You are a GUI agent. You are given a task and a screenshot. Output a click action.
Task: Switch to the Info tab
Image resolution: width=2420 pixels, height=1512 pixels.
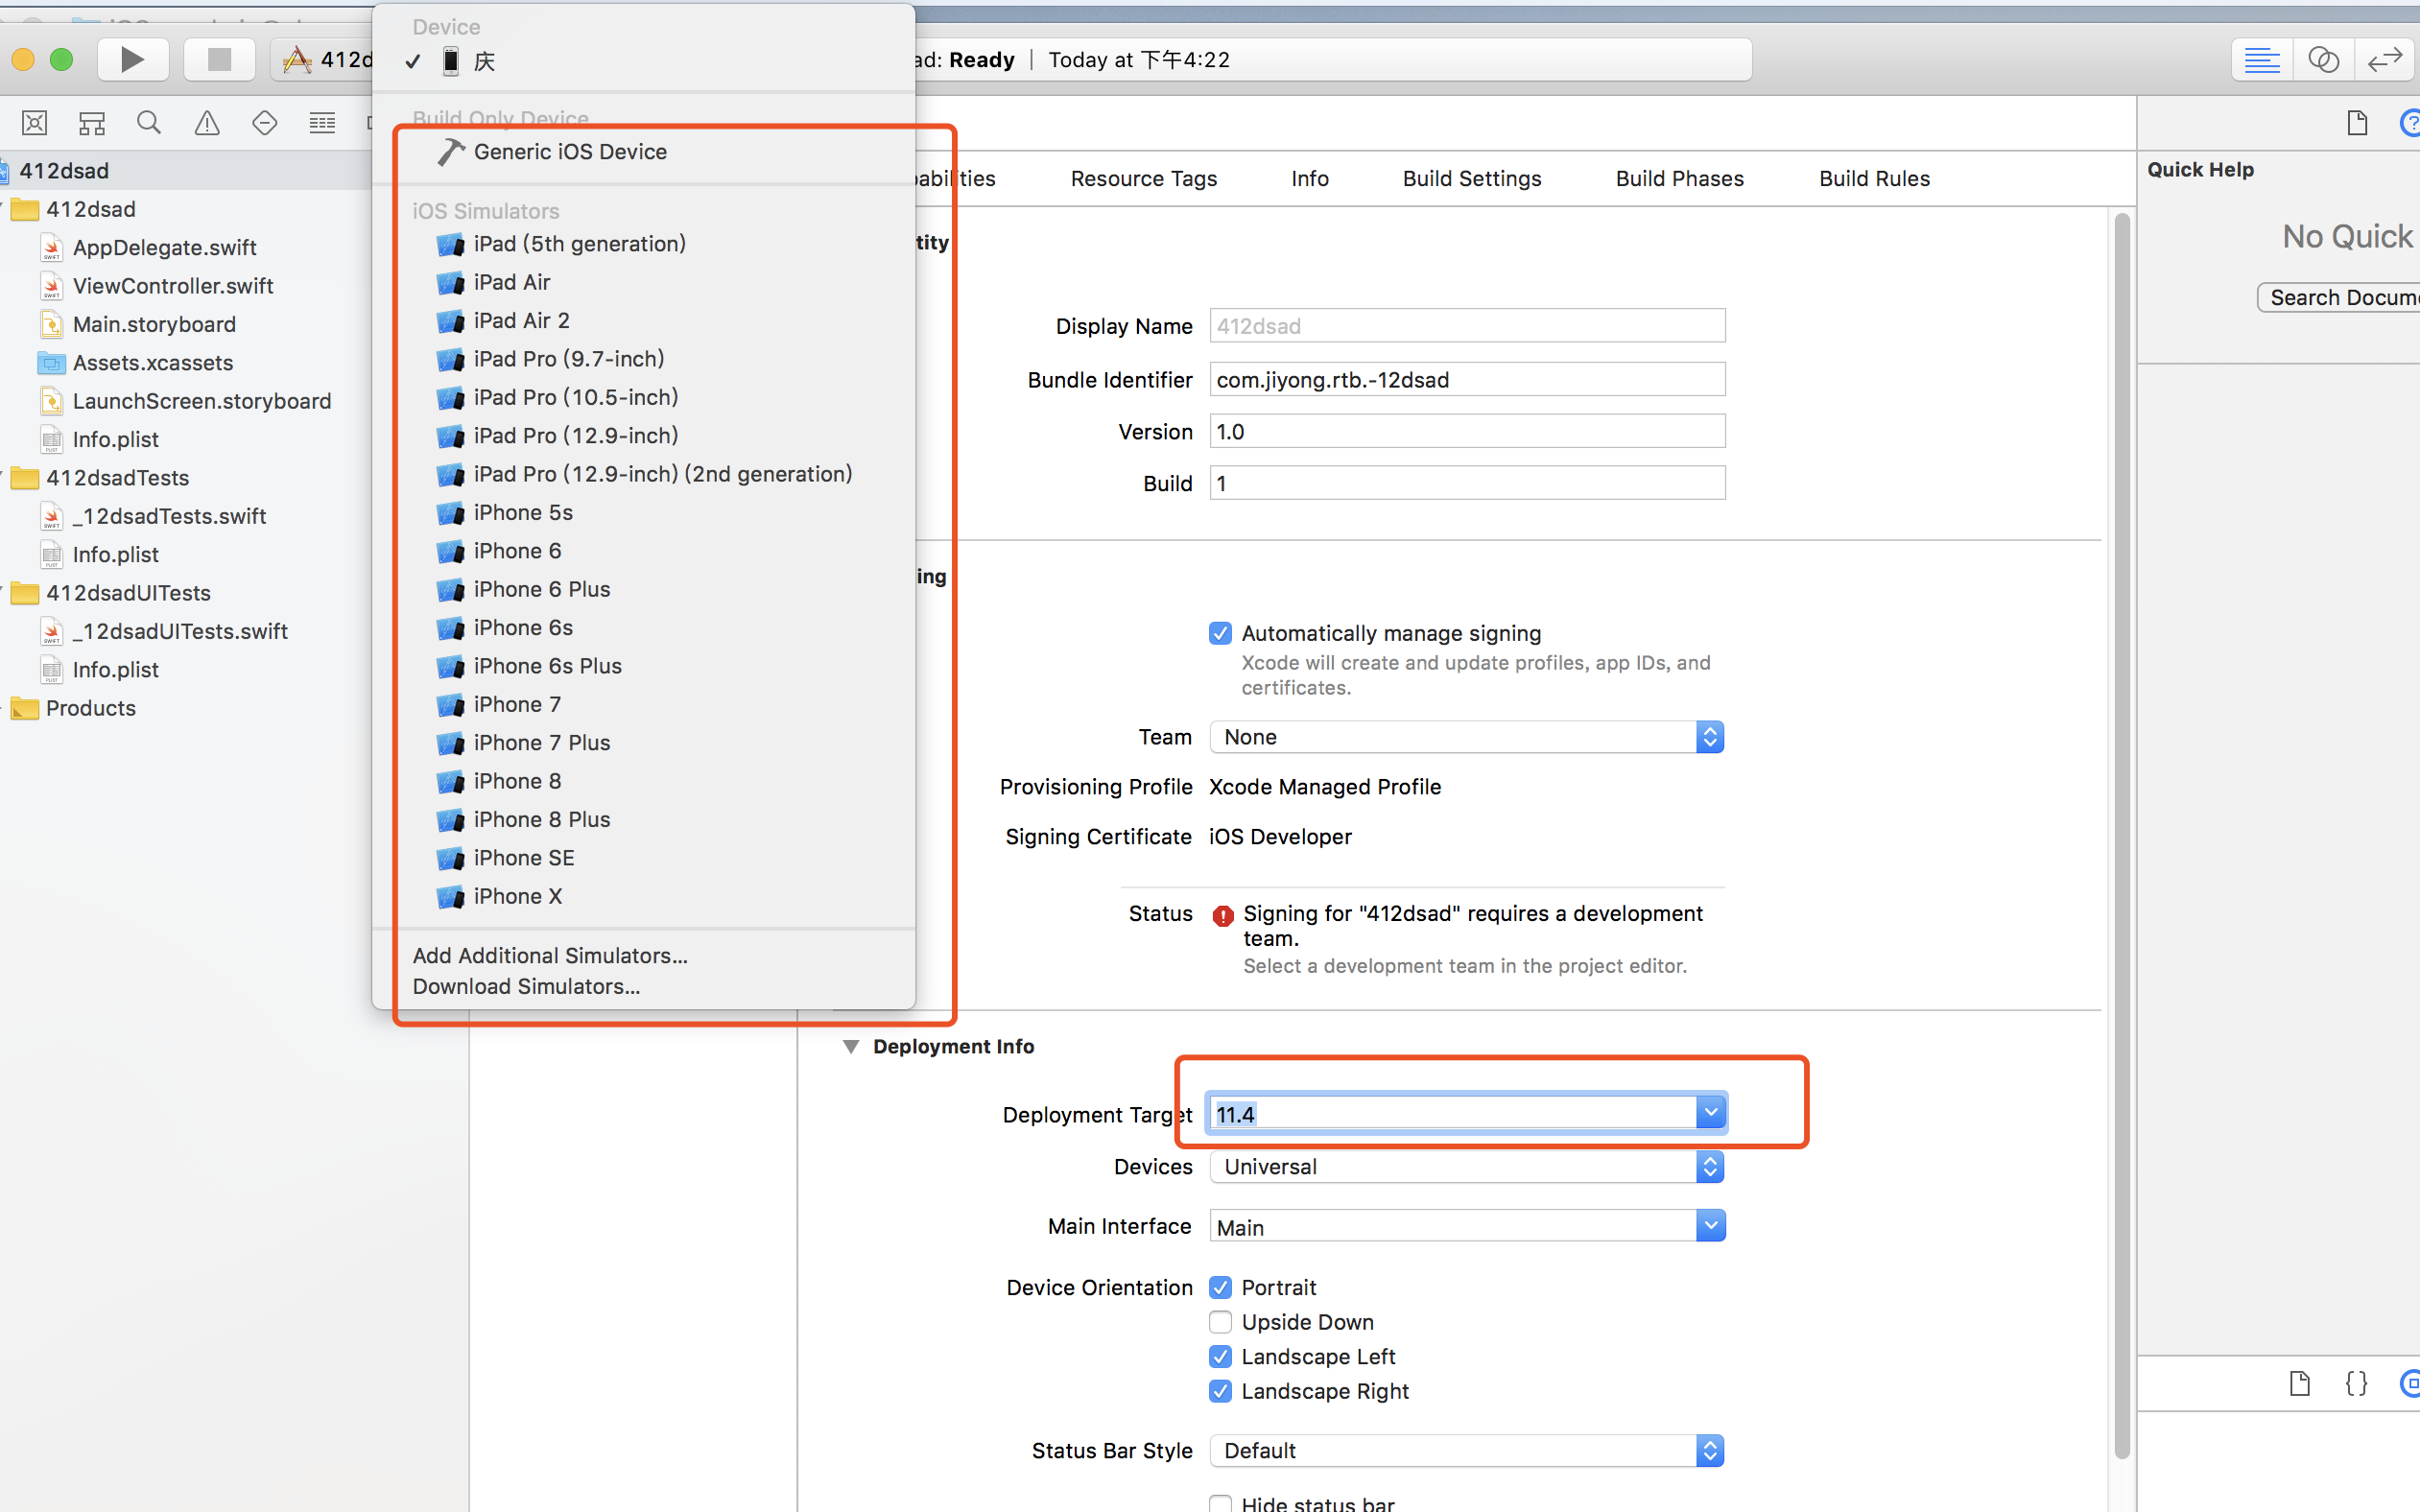click(x=1309, y=178)
